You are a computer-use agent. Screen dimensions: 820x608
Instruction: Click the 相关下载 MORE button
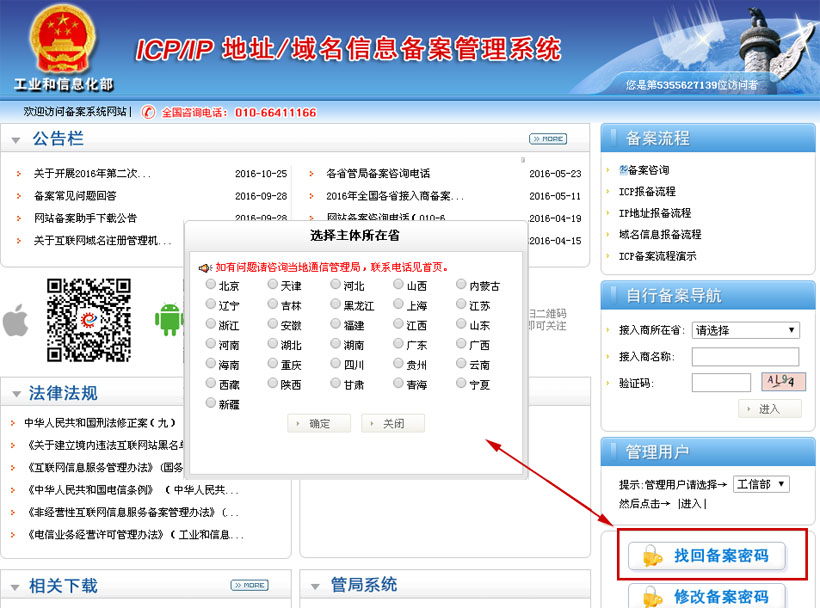coord(249,585)
